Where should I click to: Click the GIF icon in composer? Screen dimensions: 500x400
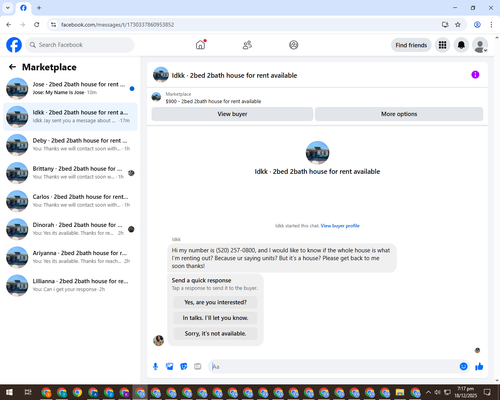(x=198, y=367)
